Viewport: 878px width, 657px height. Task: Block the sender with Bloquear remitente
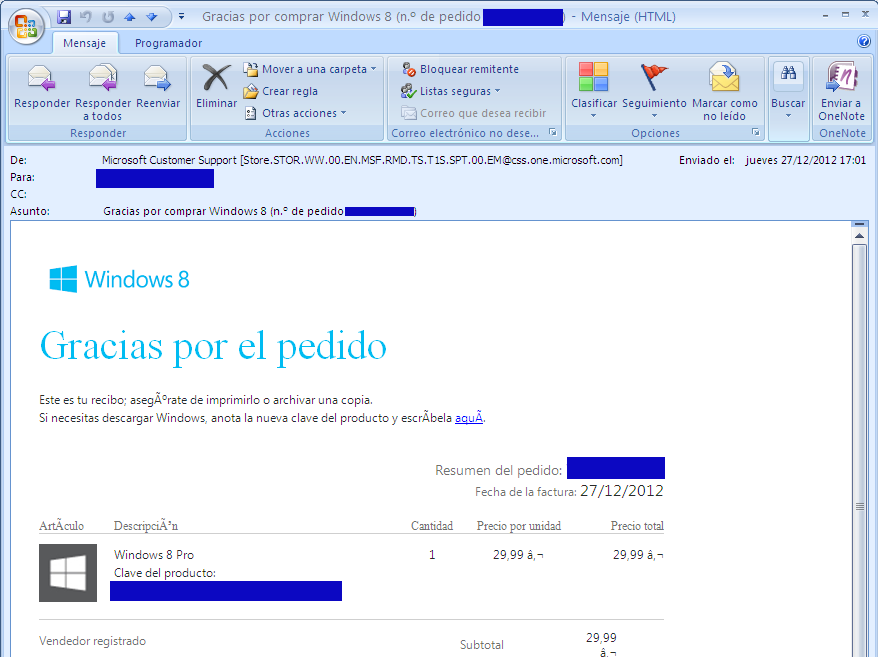[x=460, y=69]
